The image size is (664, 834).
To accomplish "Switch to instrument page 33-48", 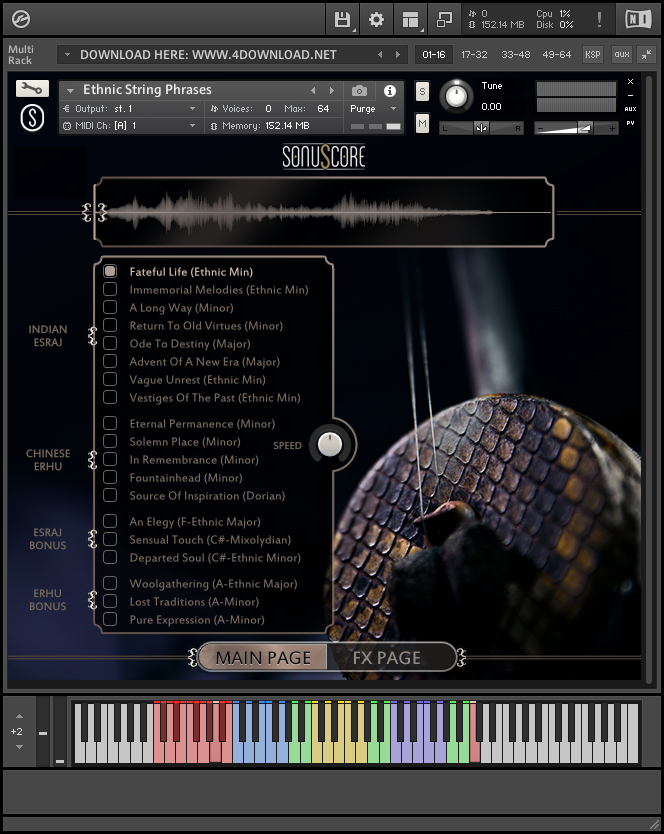I will [516, 54].
